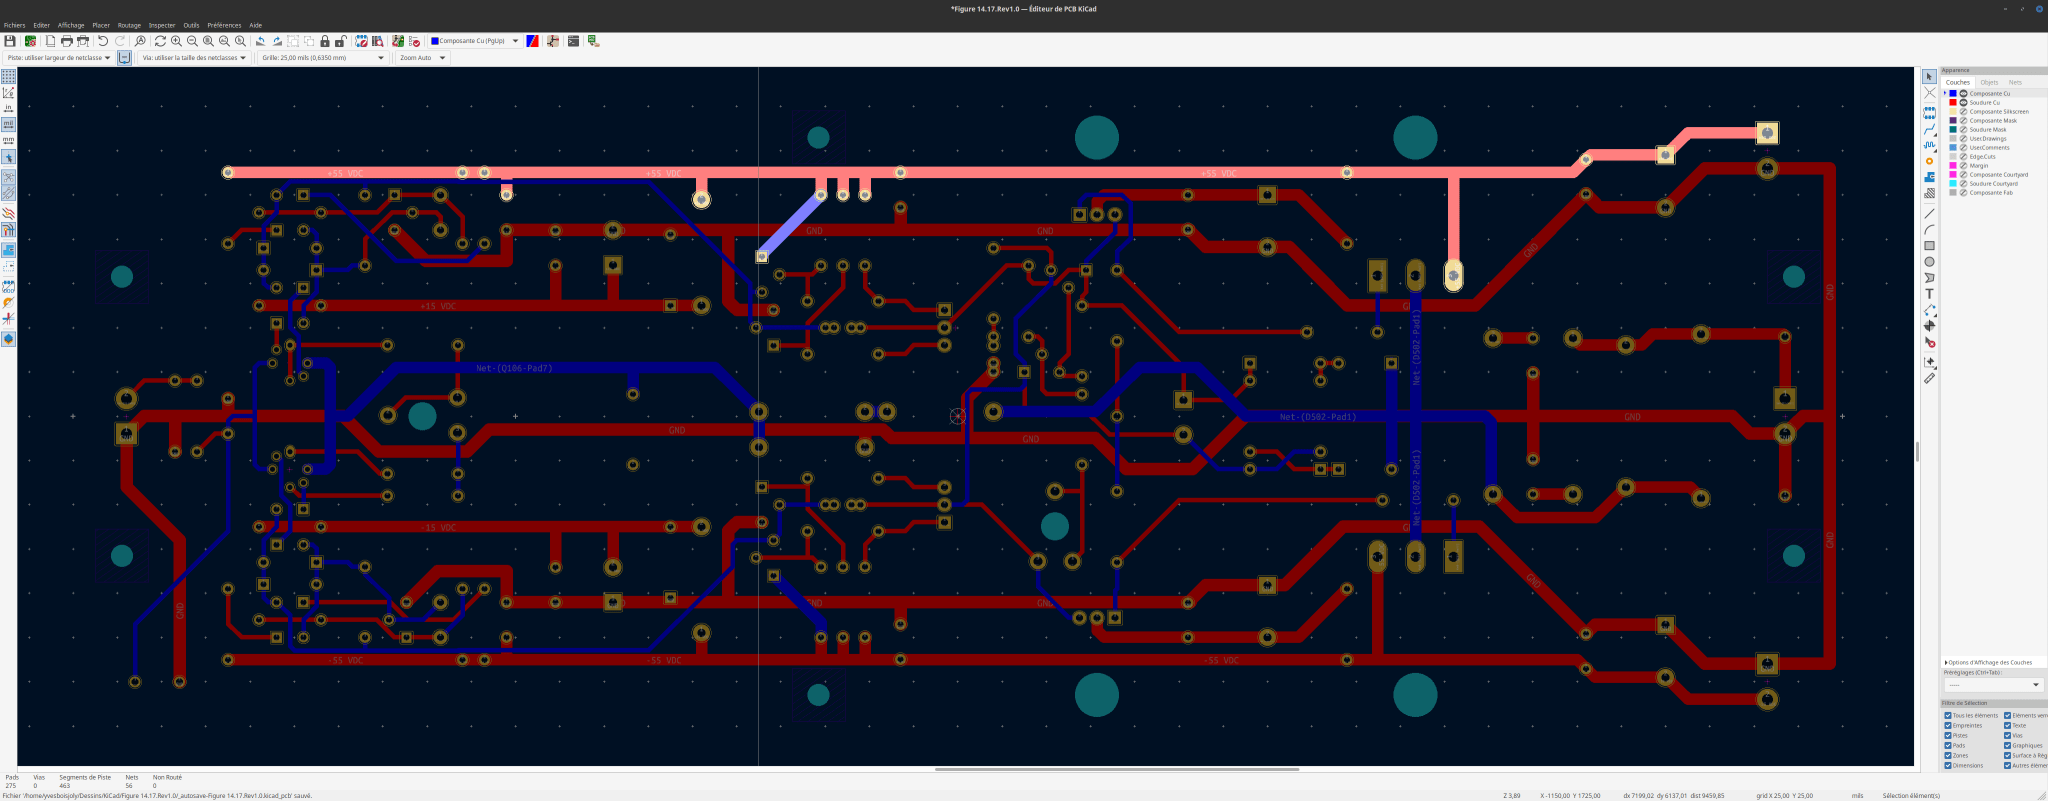Uncheck Tous les éléments checkbox

pyautogui.click(x=1948, y=715)
